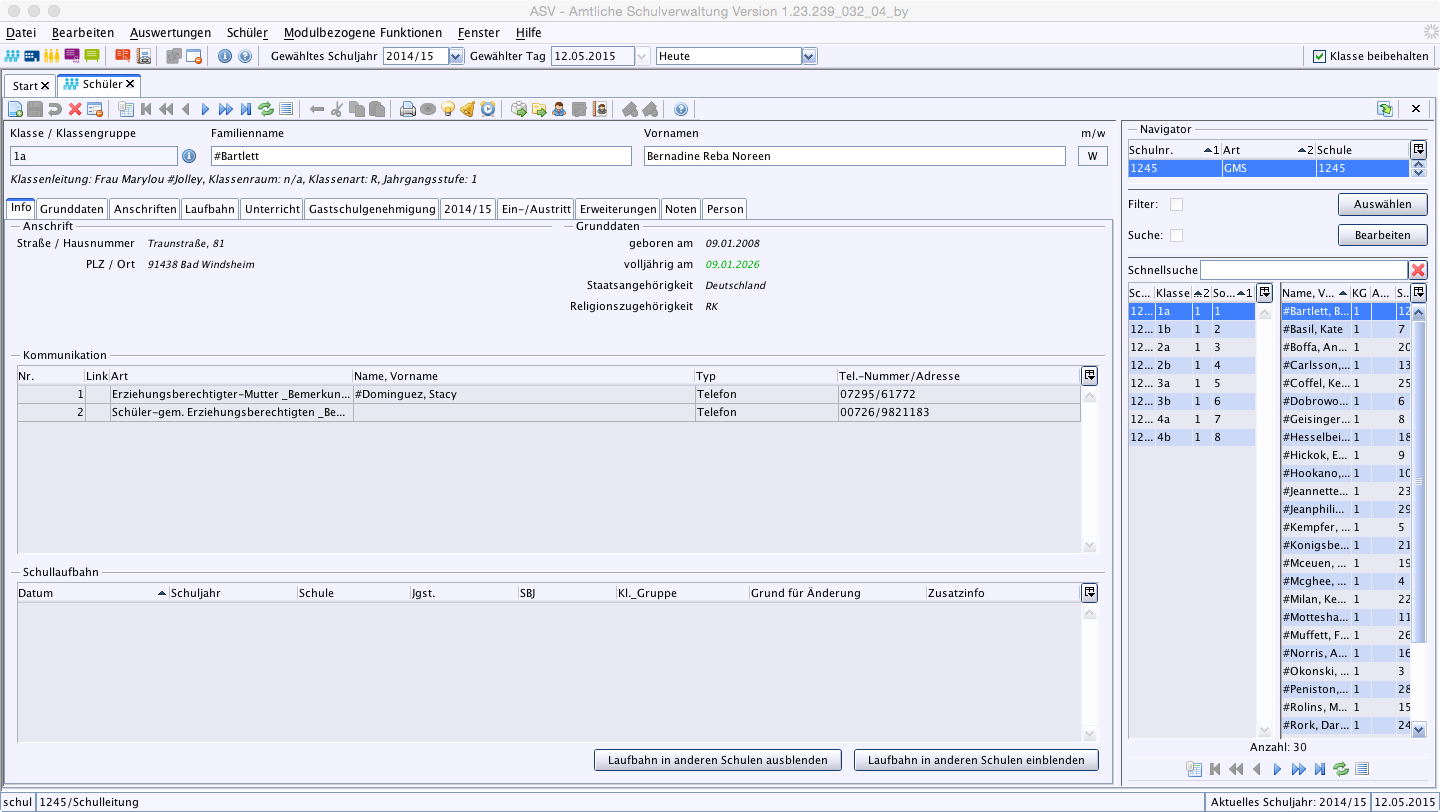
Task: Open the Gewähltes Schuljahr dropdown
Action: pos(457,56)
